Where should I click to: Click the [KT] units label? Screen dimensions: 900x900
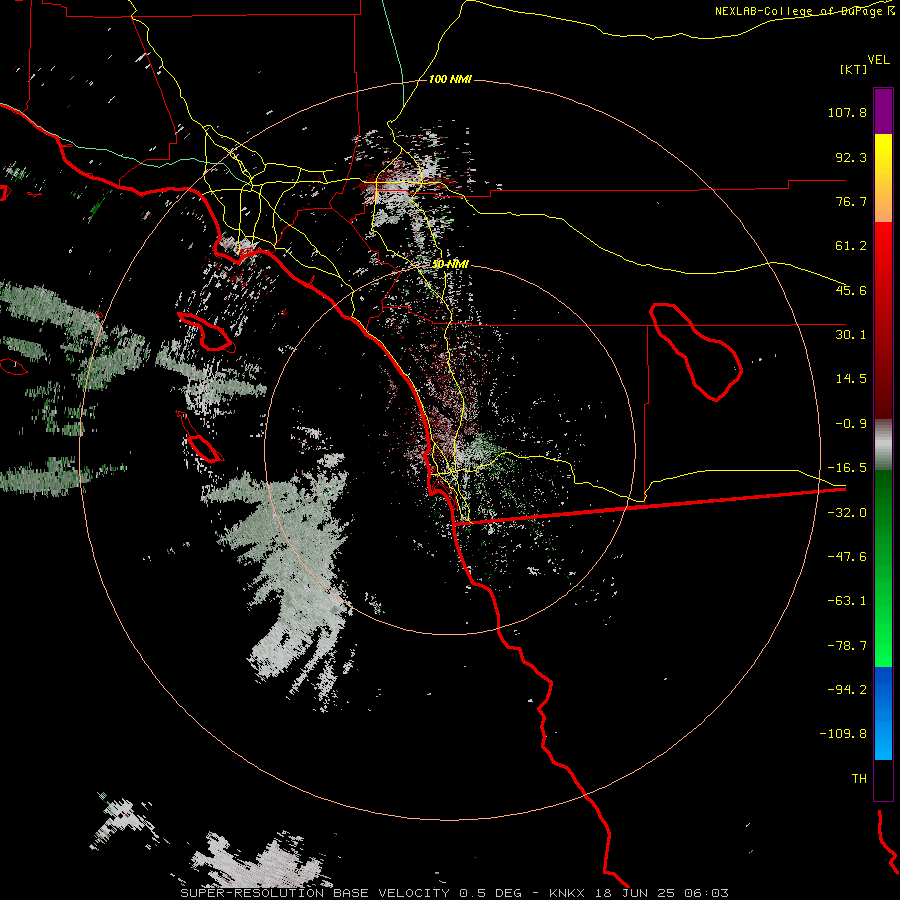click(854, 69)
